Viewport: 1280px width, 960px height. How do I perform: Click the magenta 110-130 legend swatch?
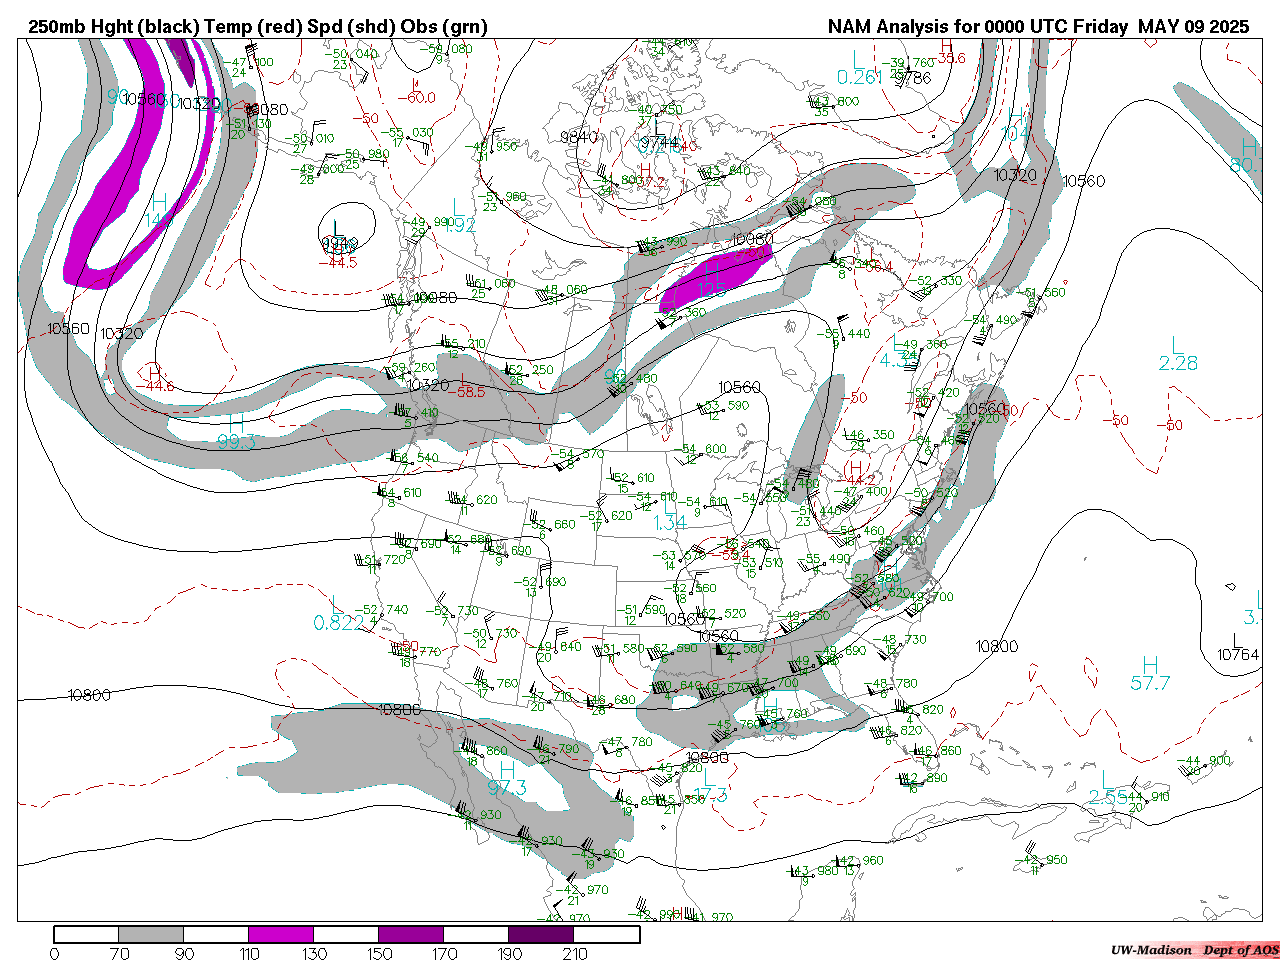[281, 934]
